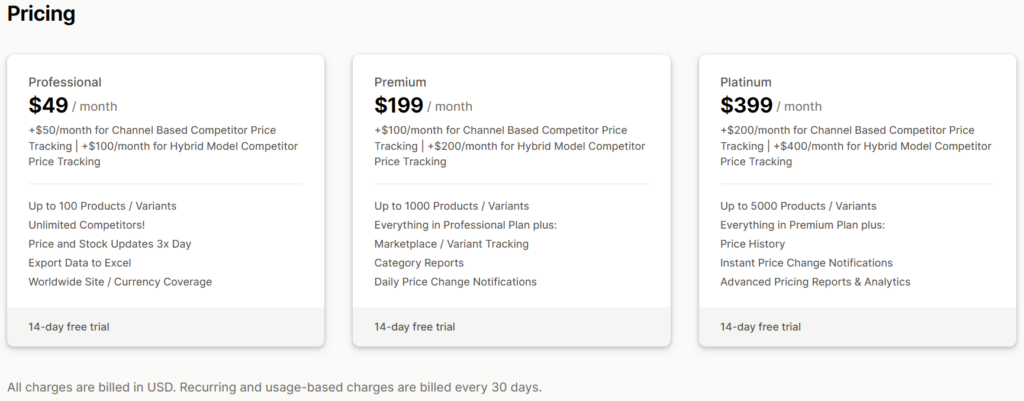Screen dimensions: 1024x401
Task: Click Platinum plan's 14-day free trial
Action: pos(761,327)
